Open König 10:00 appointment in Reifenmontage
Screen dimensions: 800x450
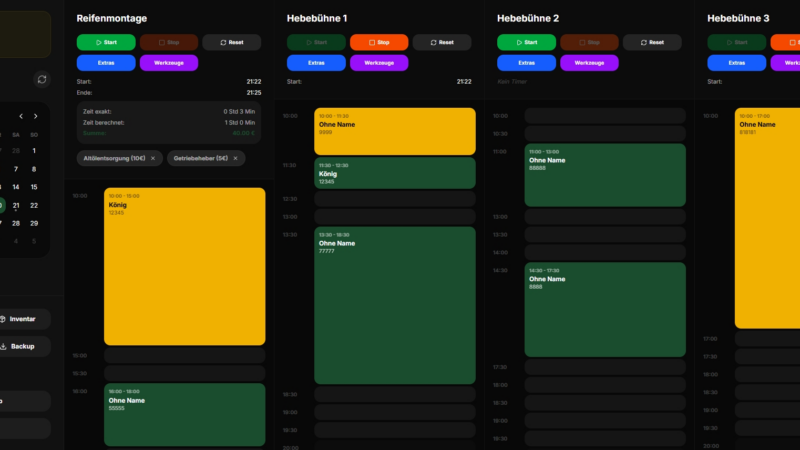184,266
